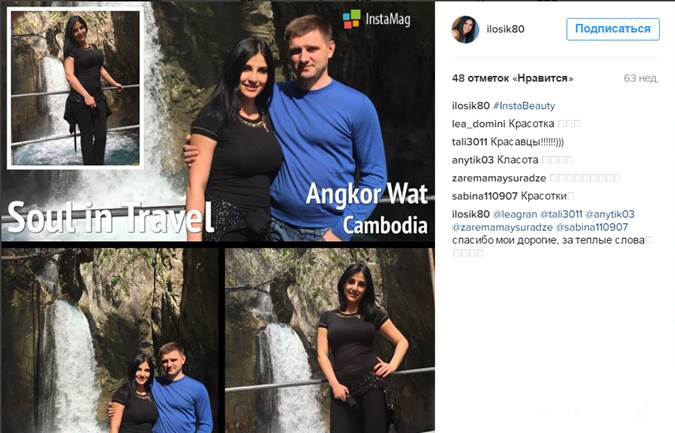Click the 63 нед. timestamp
Image resolution: width=675 pixels, height=433 pixels.
pyautogui.click(x=641, y=78)
